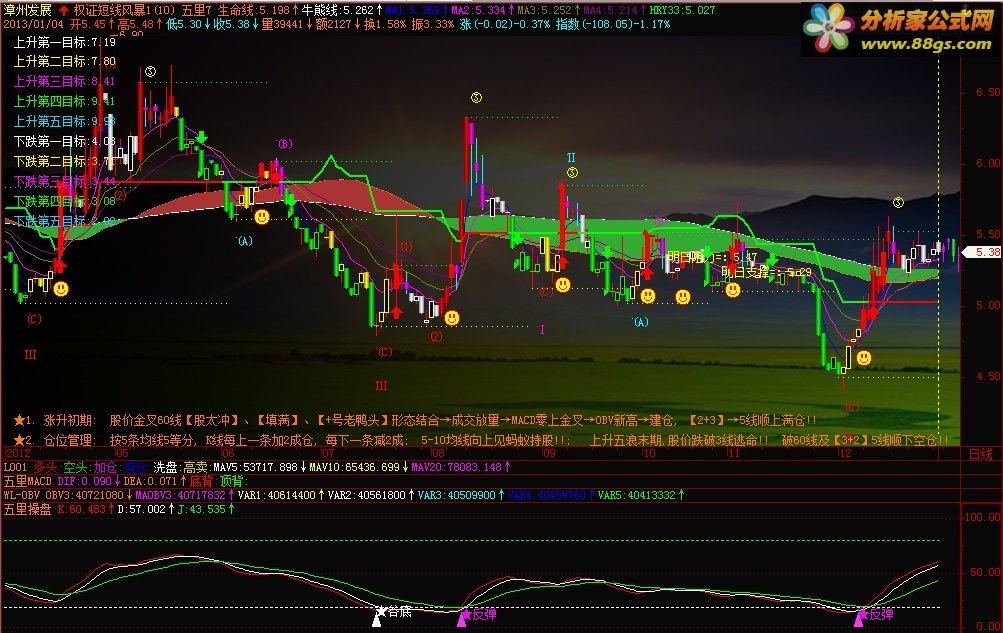Image resolution: width=1003 pixels, height=633 pixels.
Task: Click the magenta I wave label
Action: coord(542,330)
